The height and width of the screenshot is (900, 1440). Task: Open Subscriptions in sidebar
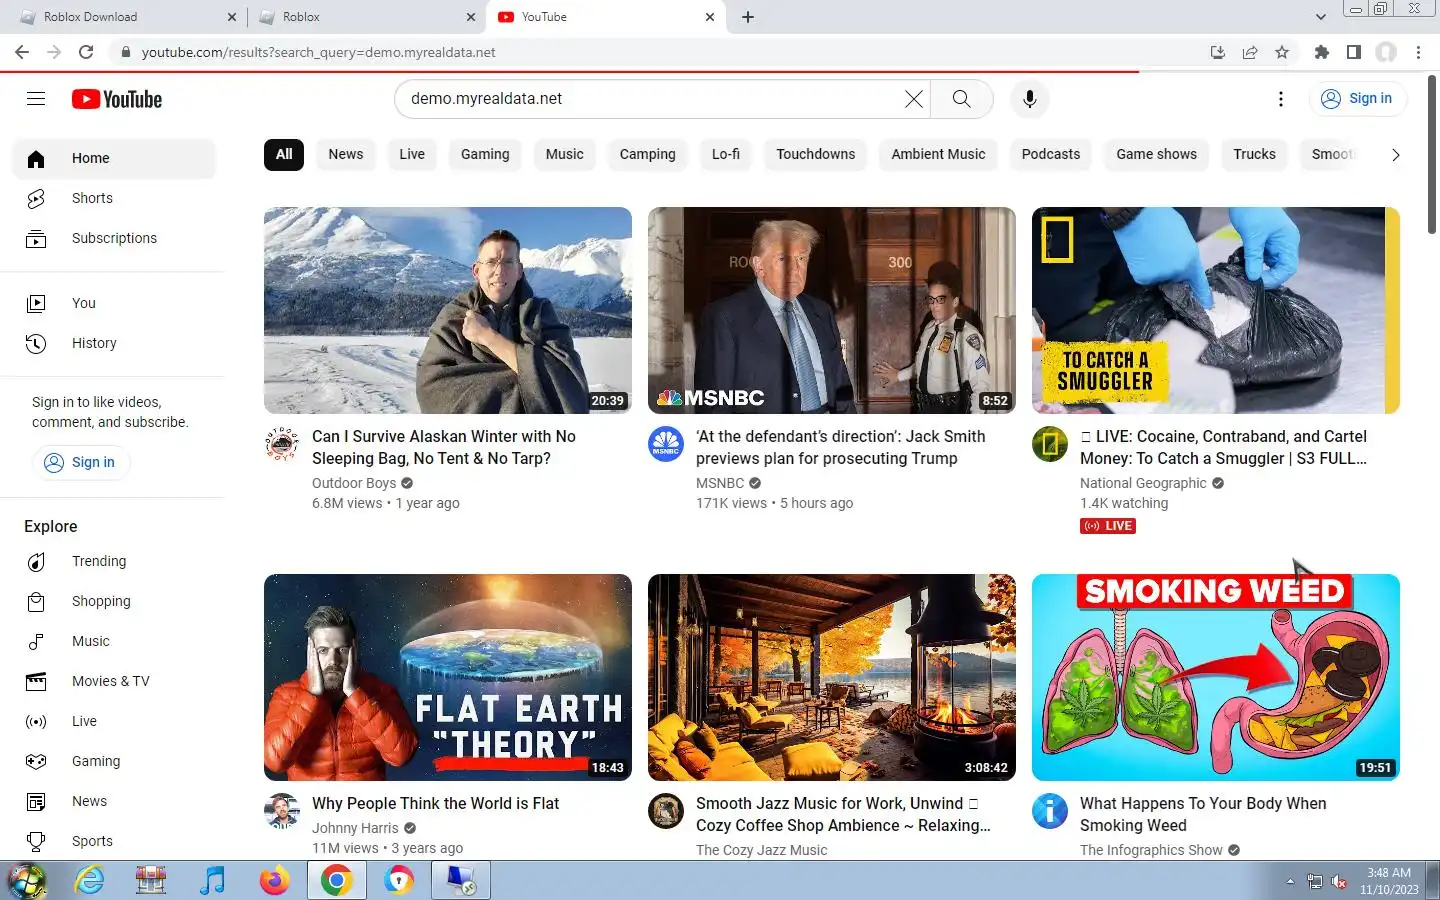tap(114, 238)
